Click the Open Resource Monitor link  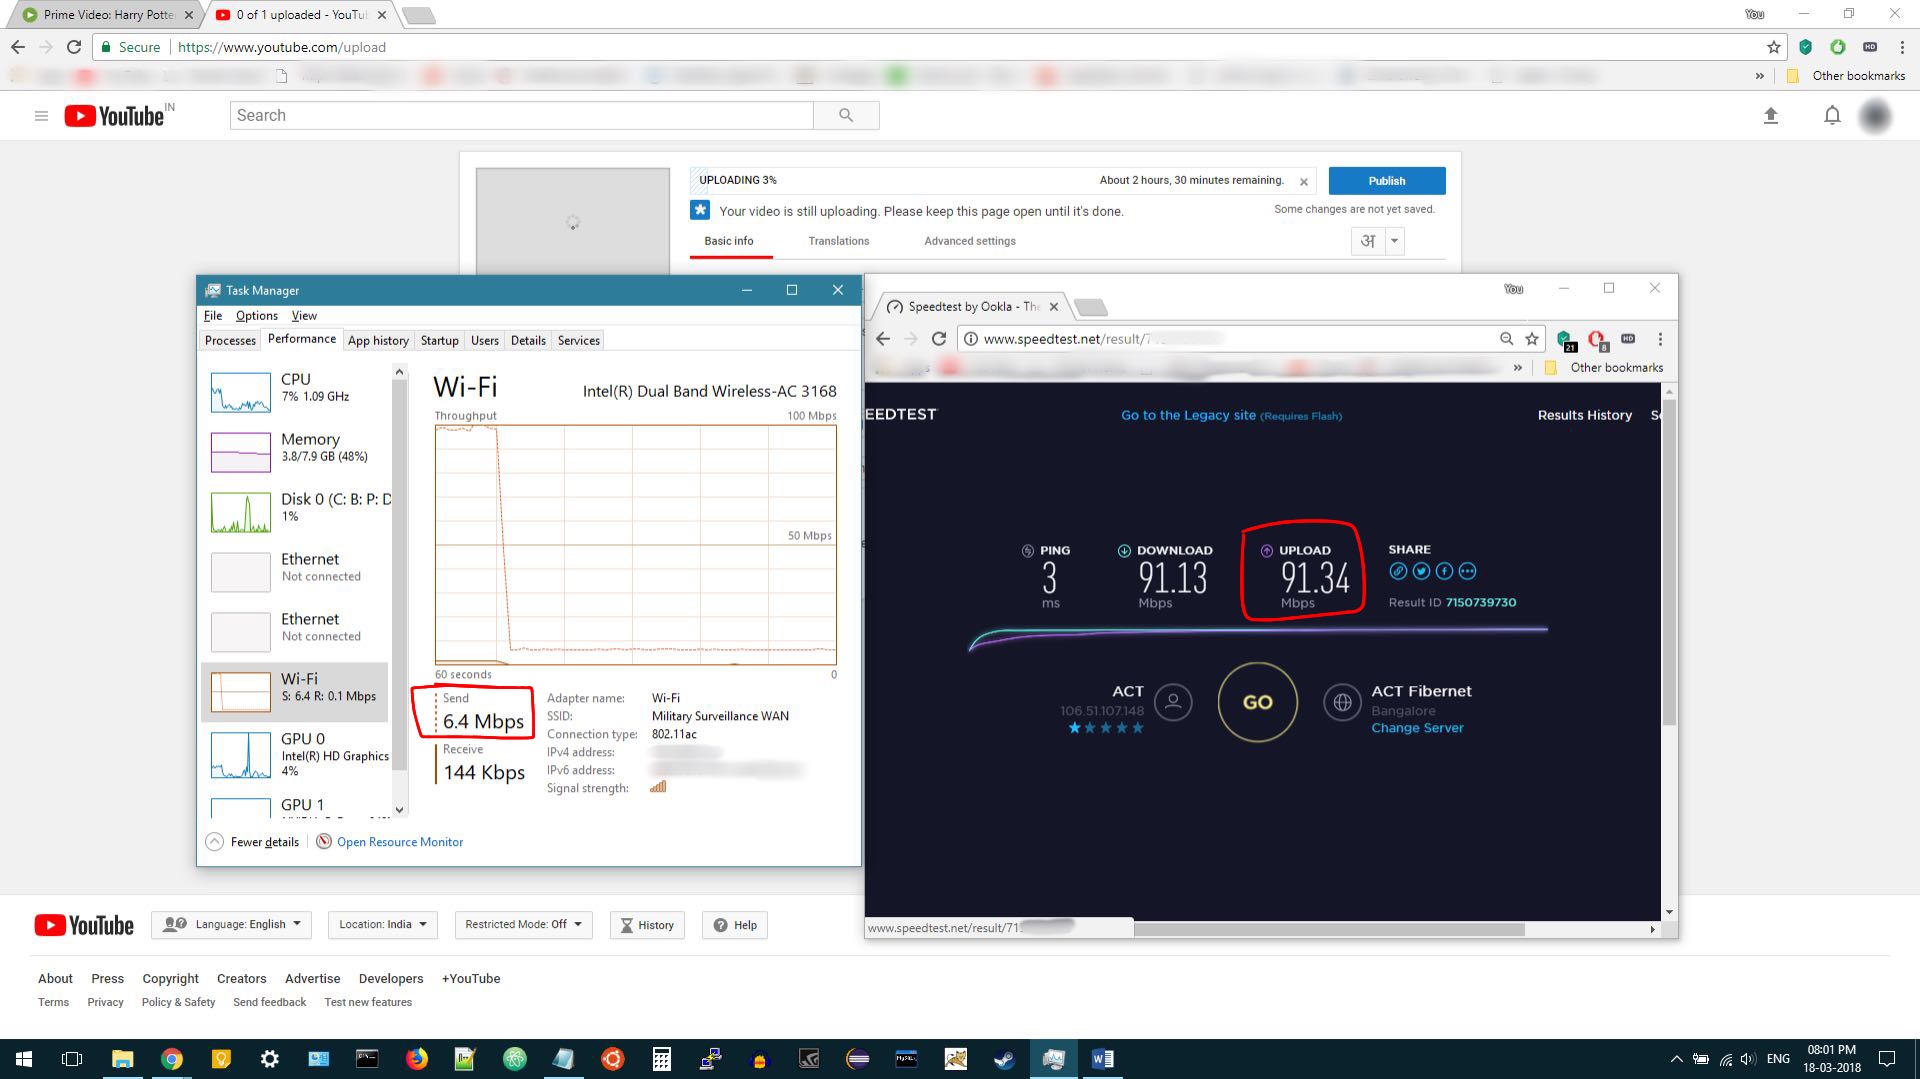(x=400, y=842)
